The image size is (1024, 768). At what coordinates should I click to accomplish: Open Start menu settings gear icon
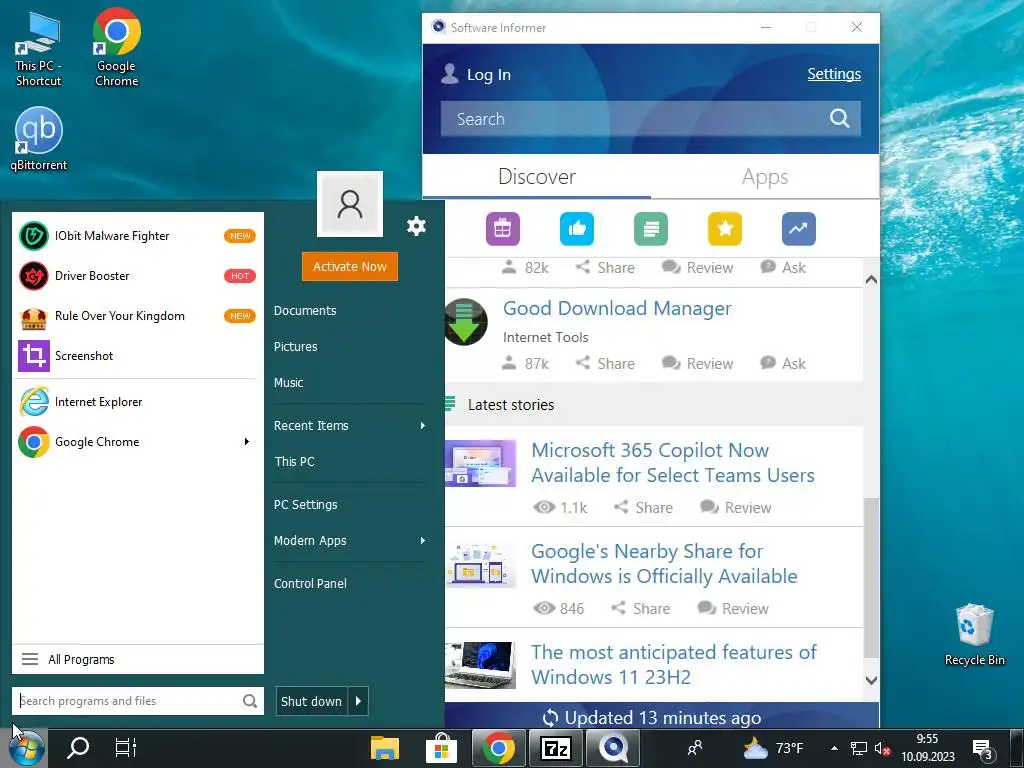tap(416, 227)
